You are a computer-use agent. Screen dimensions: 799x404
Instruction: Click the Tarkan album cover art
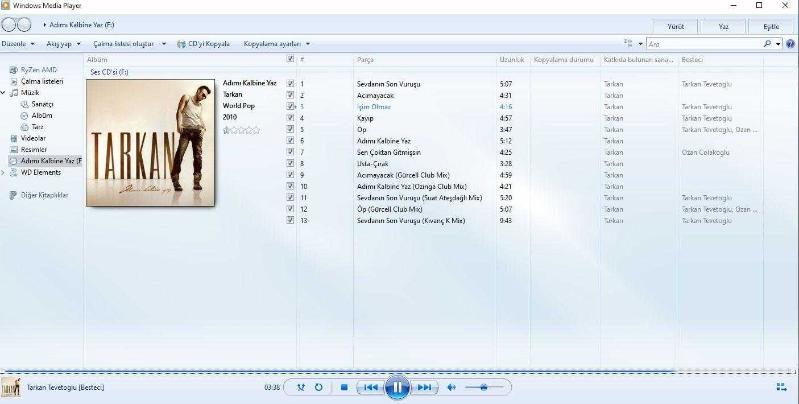(x=151, y=143)
